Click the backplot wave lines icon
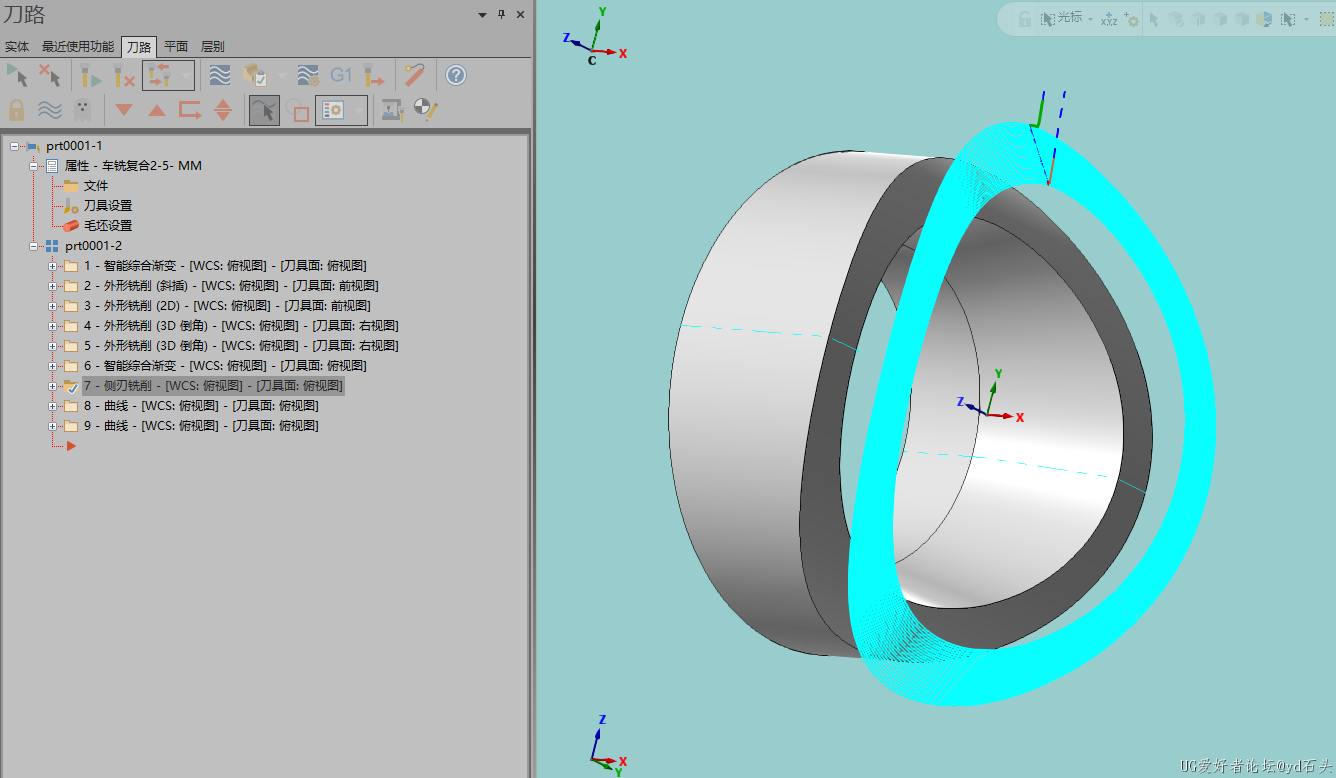Viewport: 1336px width, 778px height. tap(220, 75)
